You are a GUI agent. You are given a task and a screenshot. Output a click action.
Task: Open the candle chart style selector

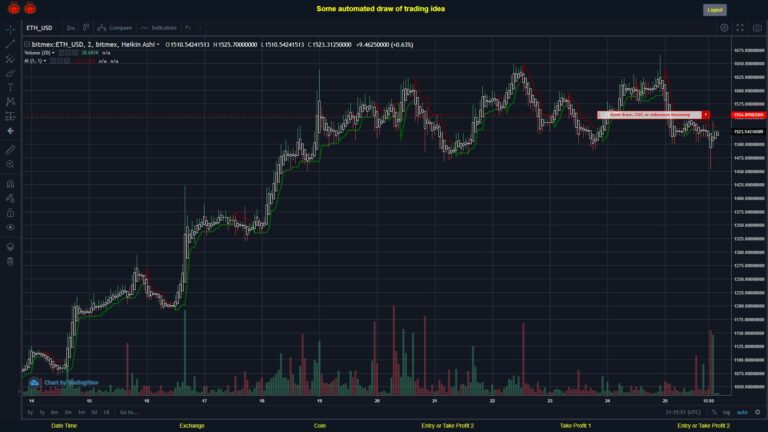[x=86, y=27]
